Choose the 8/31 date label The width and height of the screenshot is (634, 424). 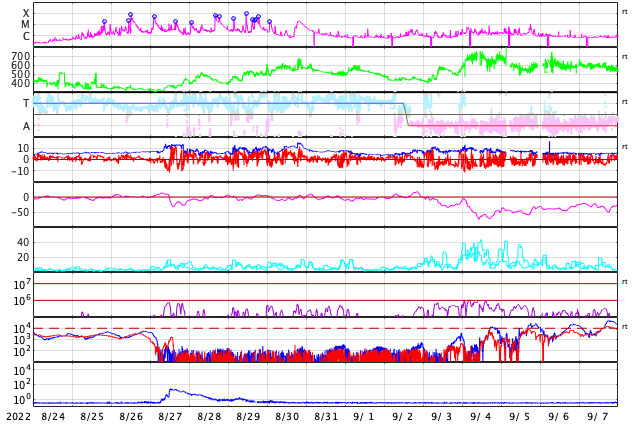coord(326,416)
